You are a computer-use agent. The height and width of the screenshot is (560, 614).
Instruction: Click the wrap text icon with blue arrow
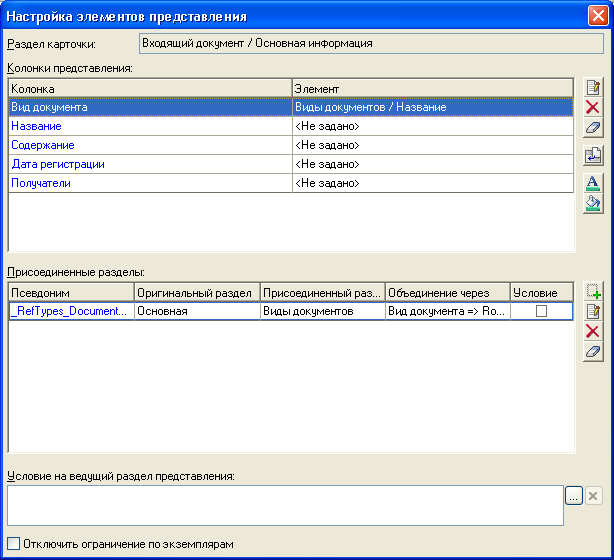592,155
